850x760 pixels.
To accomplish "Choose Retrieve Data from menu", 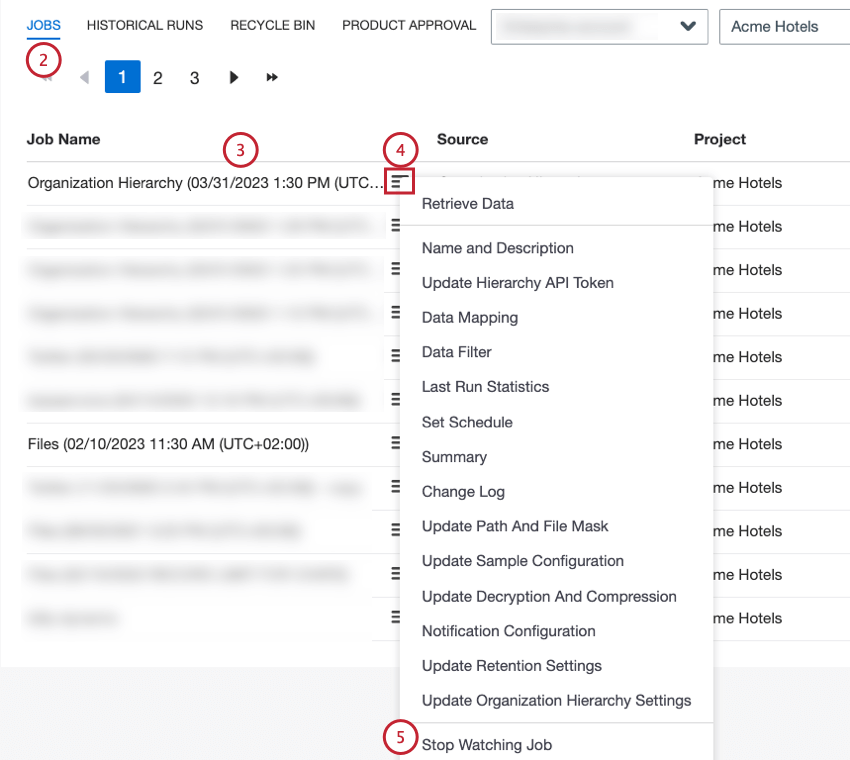I will 468,204.
